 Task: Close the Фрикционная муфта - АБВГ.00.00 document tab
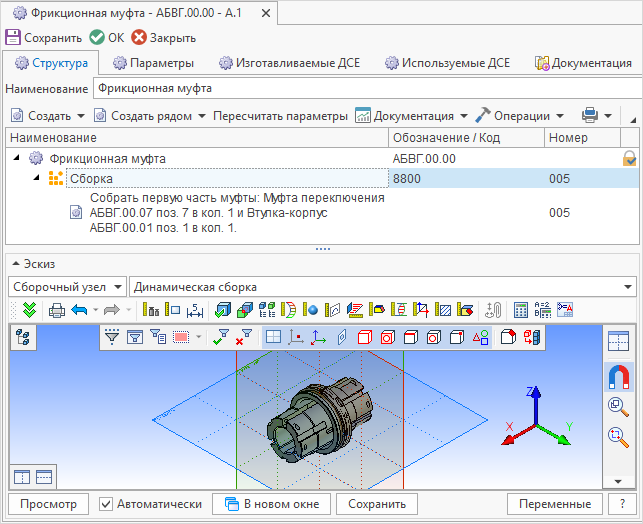click(266, 14)
